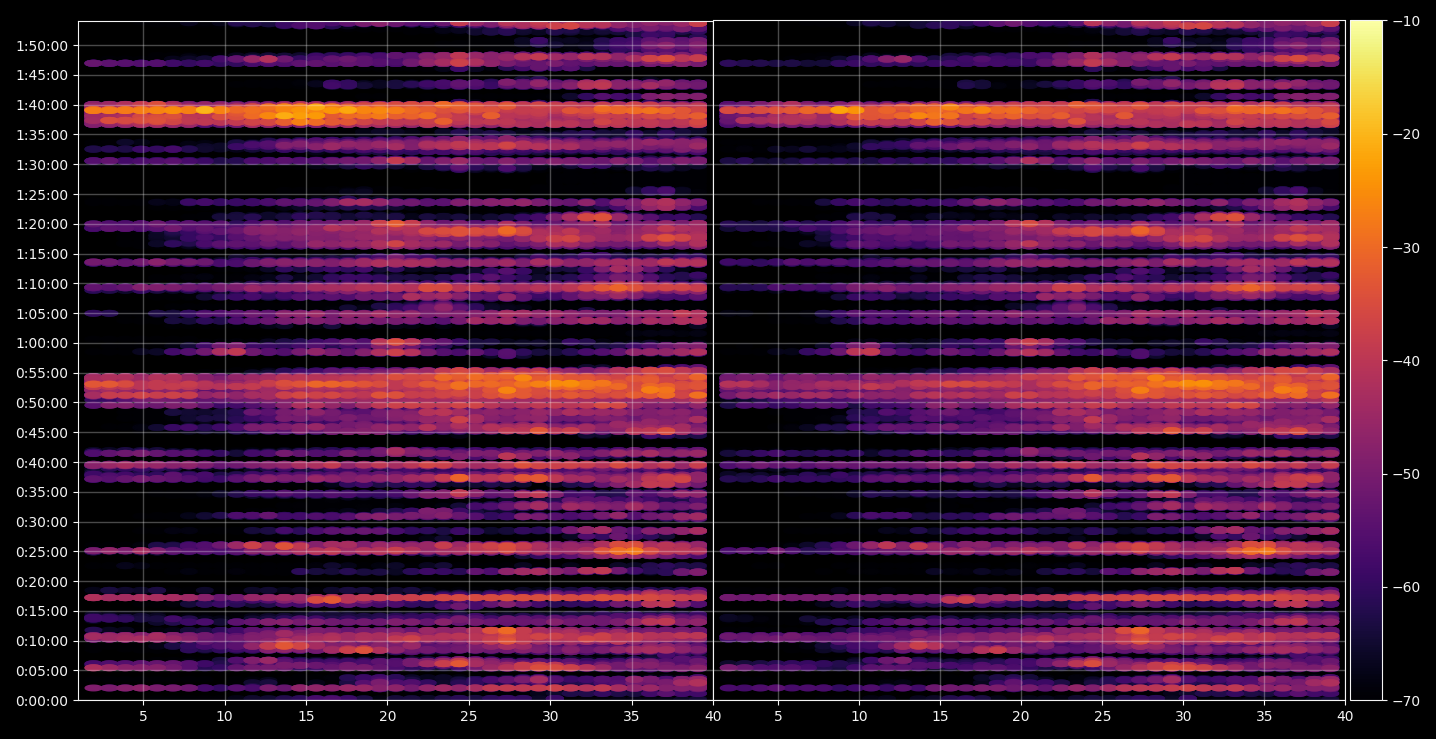Click x-axis tick 40 between the two heatmaps

tap(713, 717)
